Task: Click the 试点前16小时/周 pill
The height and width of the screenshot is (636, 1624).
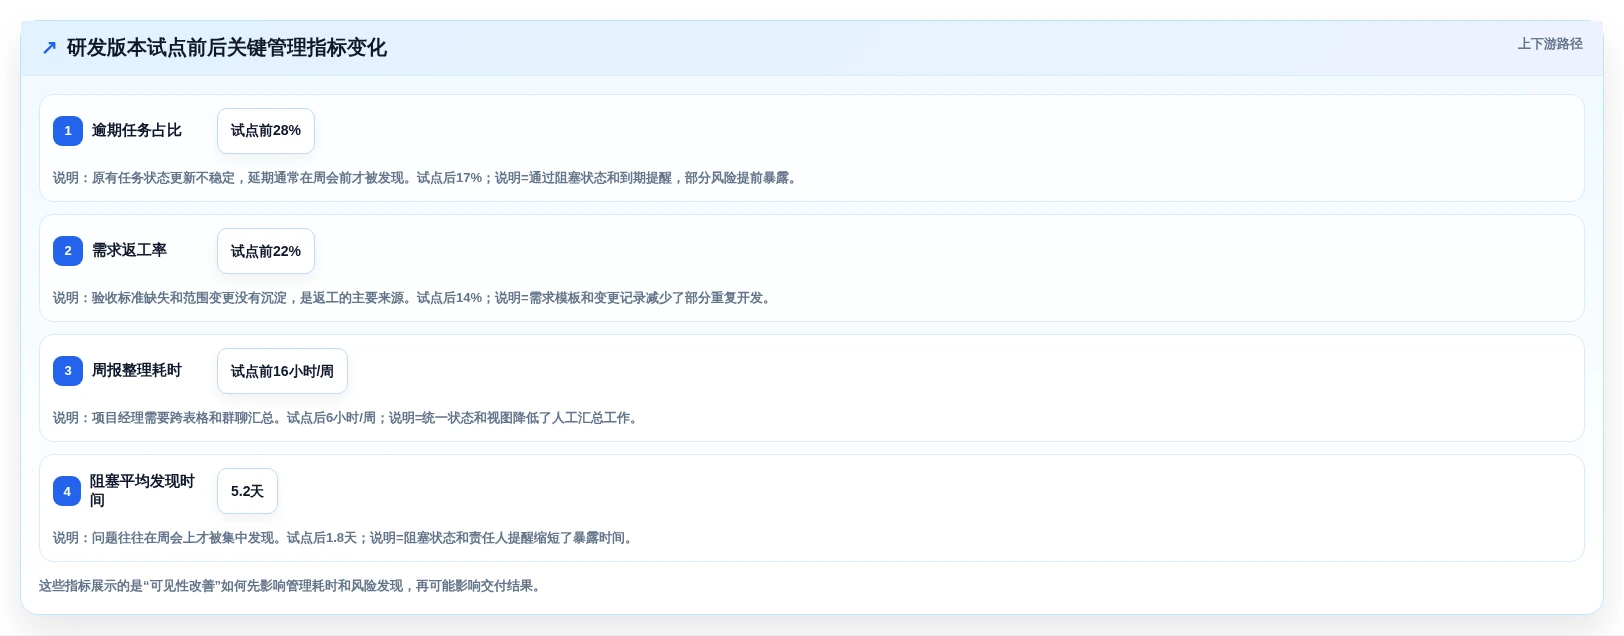Action: tap(282, 371)
